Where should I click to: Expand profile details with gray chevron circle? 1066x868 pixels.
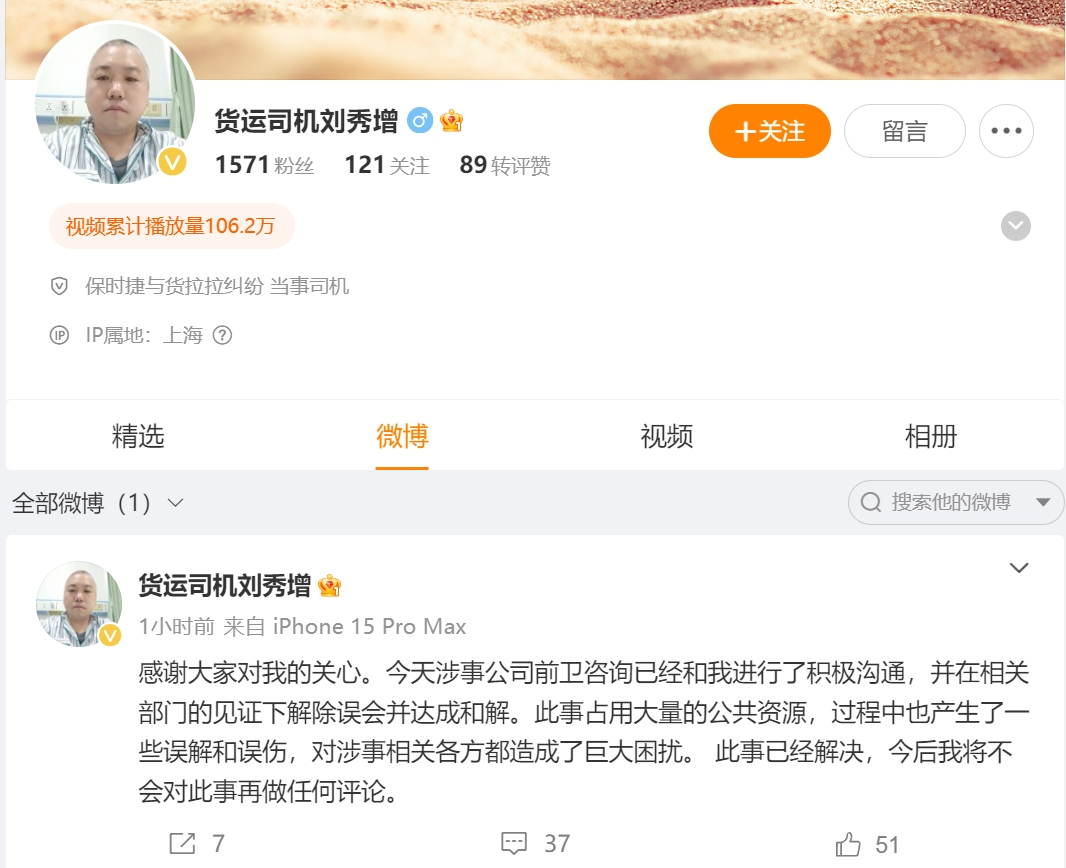click(x=1016, y=226)
